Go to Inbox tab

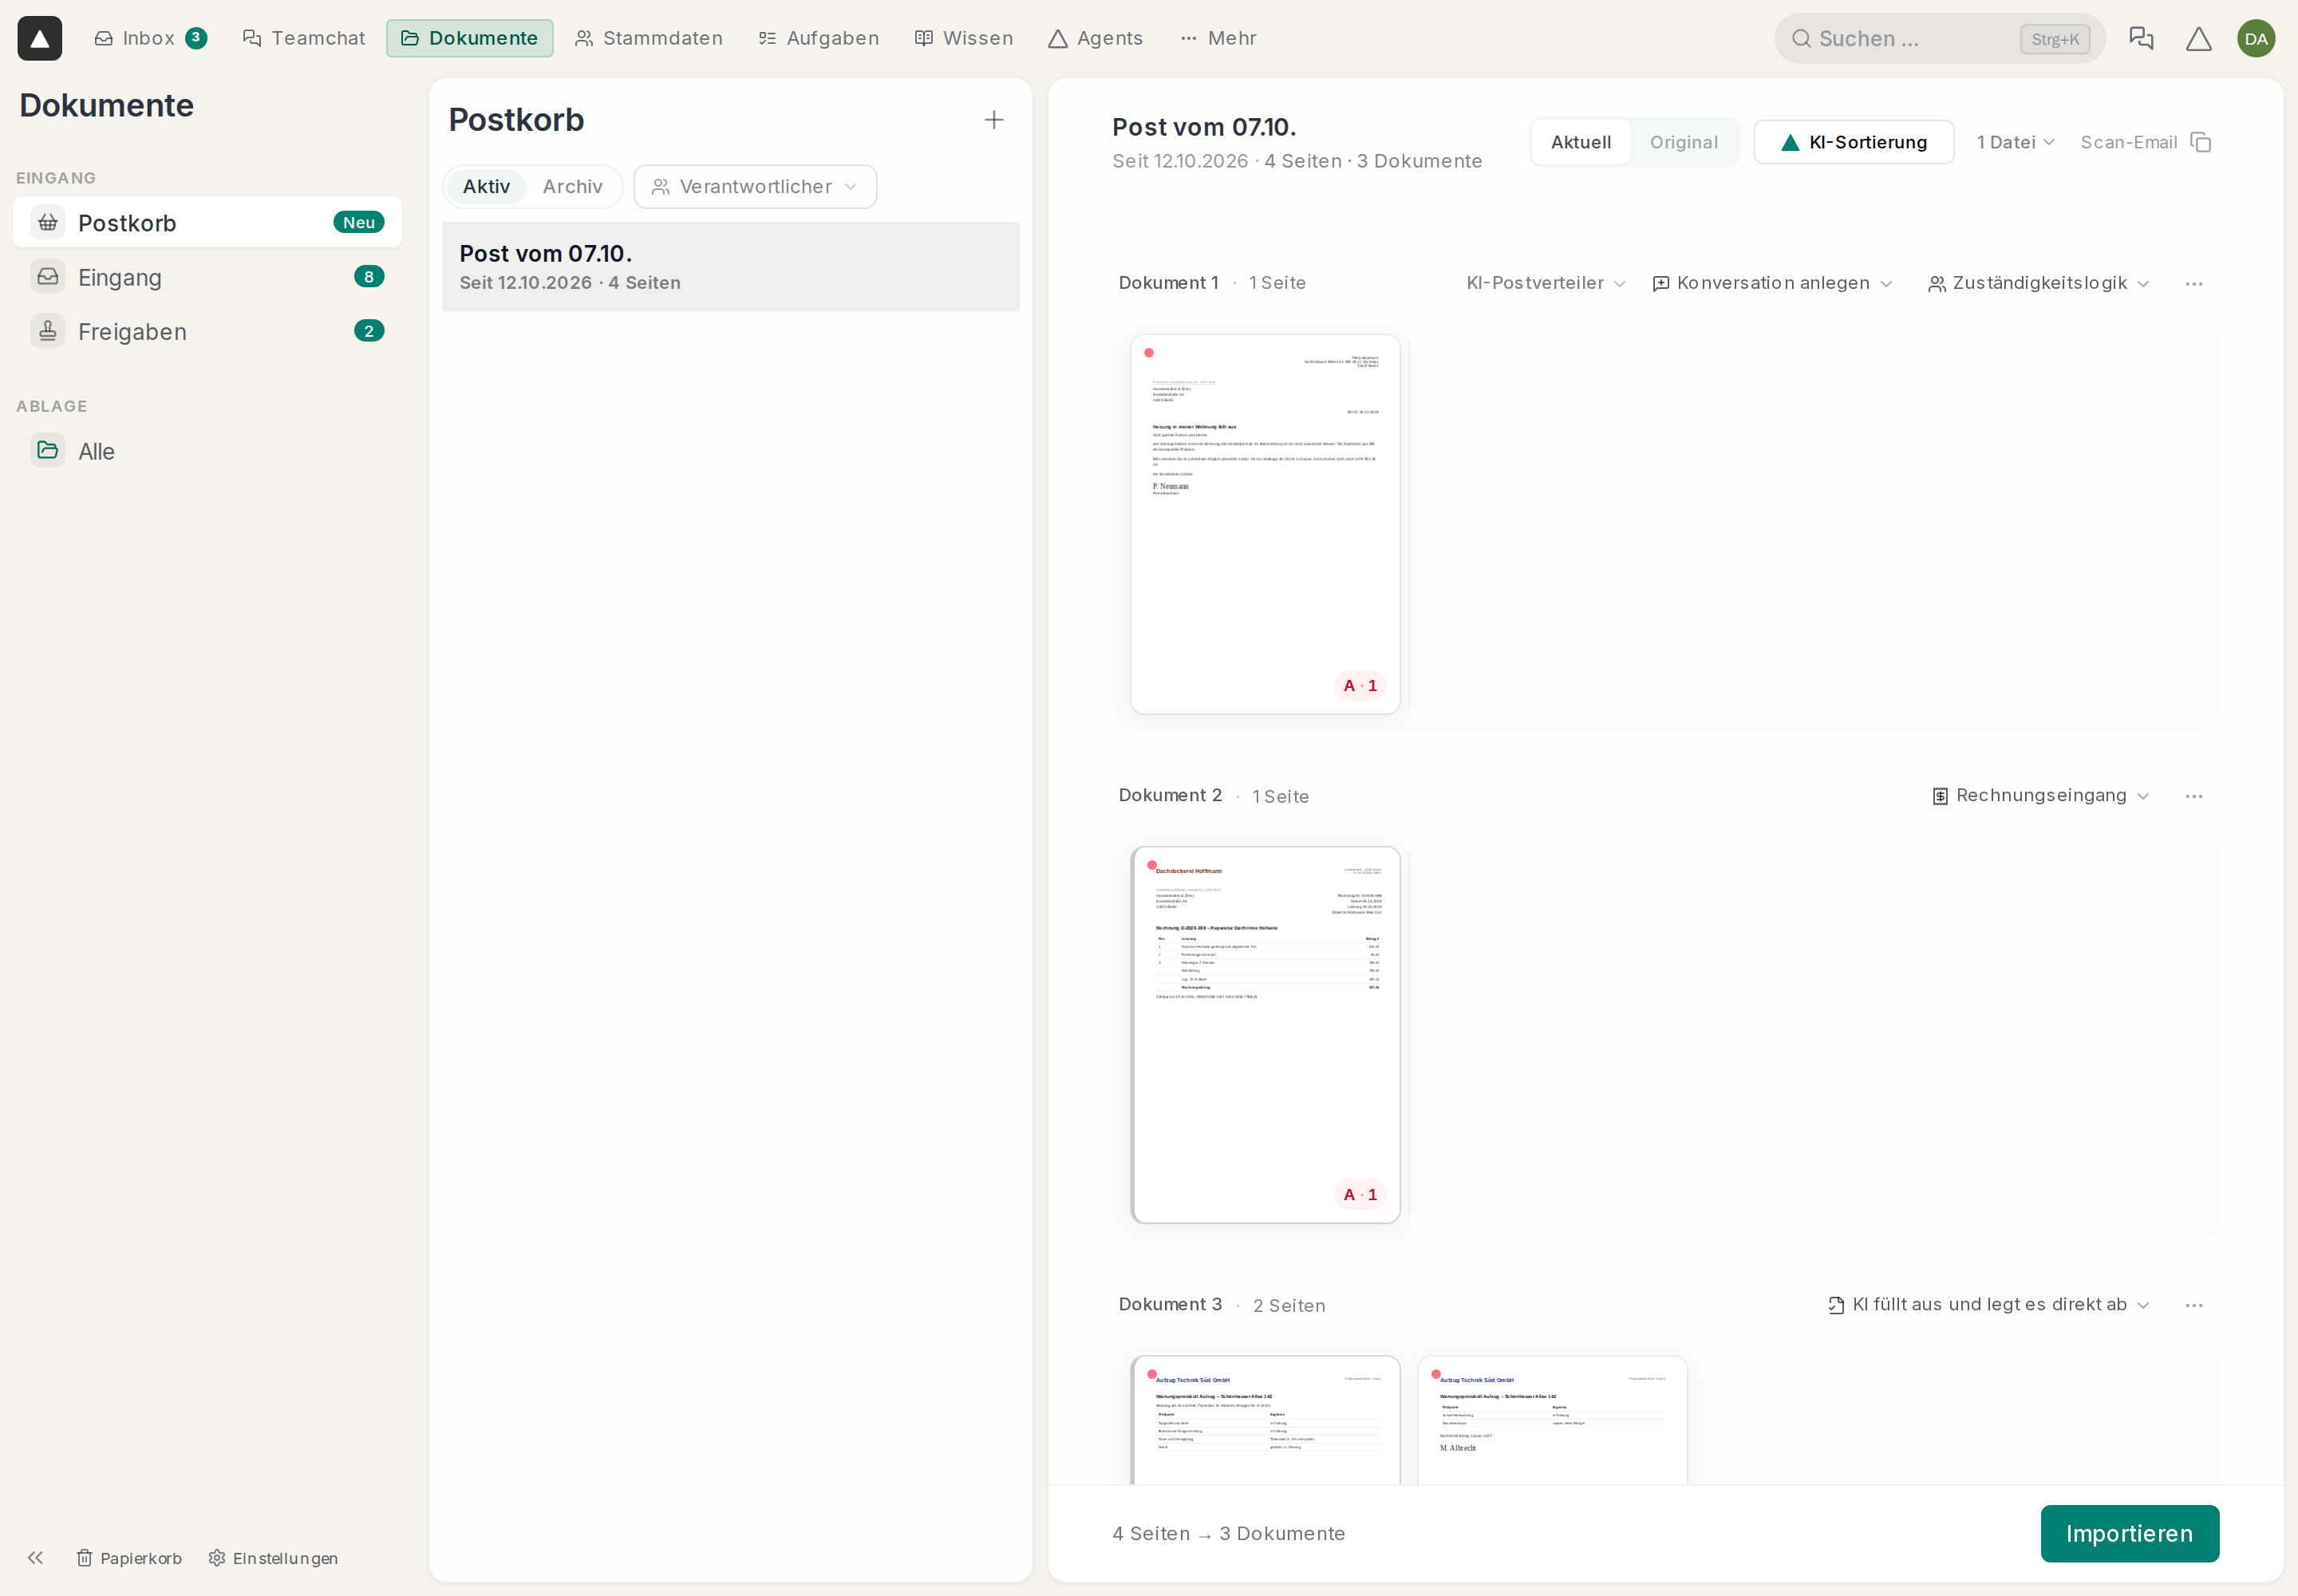tap(150, 38)
